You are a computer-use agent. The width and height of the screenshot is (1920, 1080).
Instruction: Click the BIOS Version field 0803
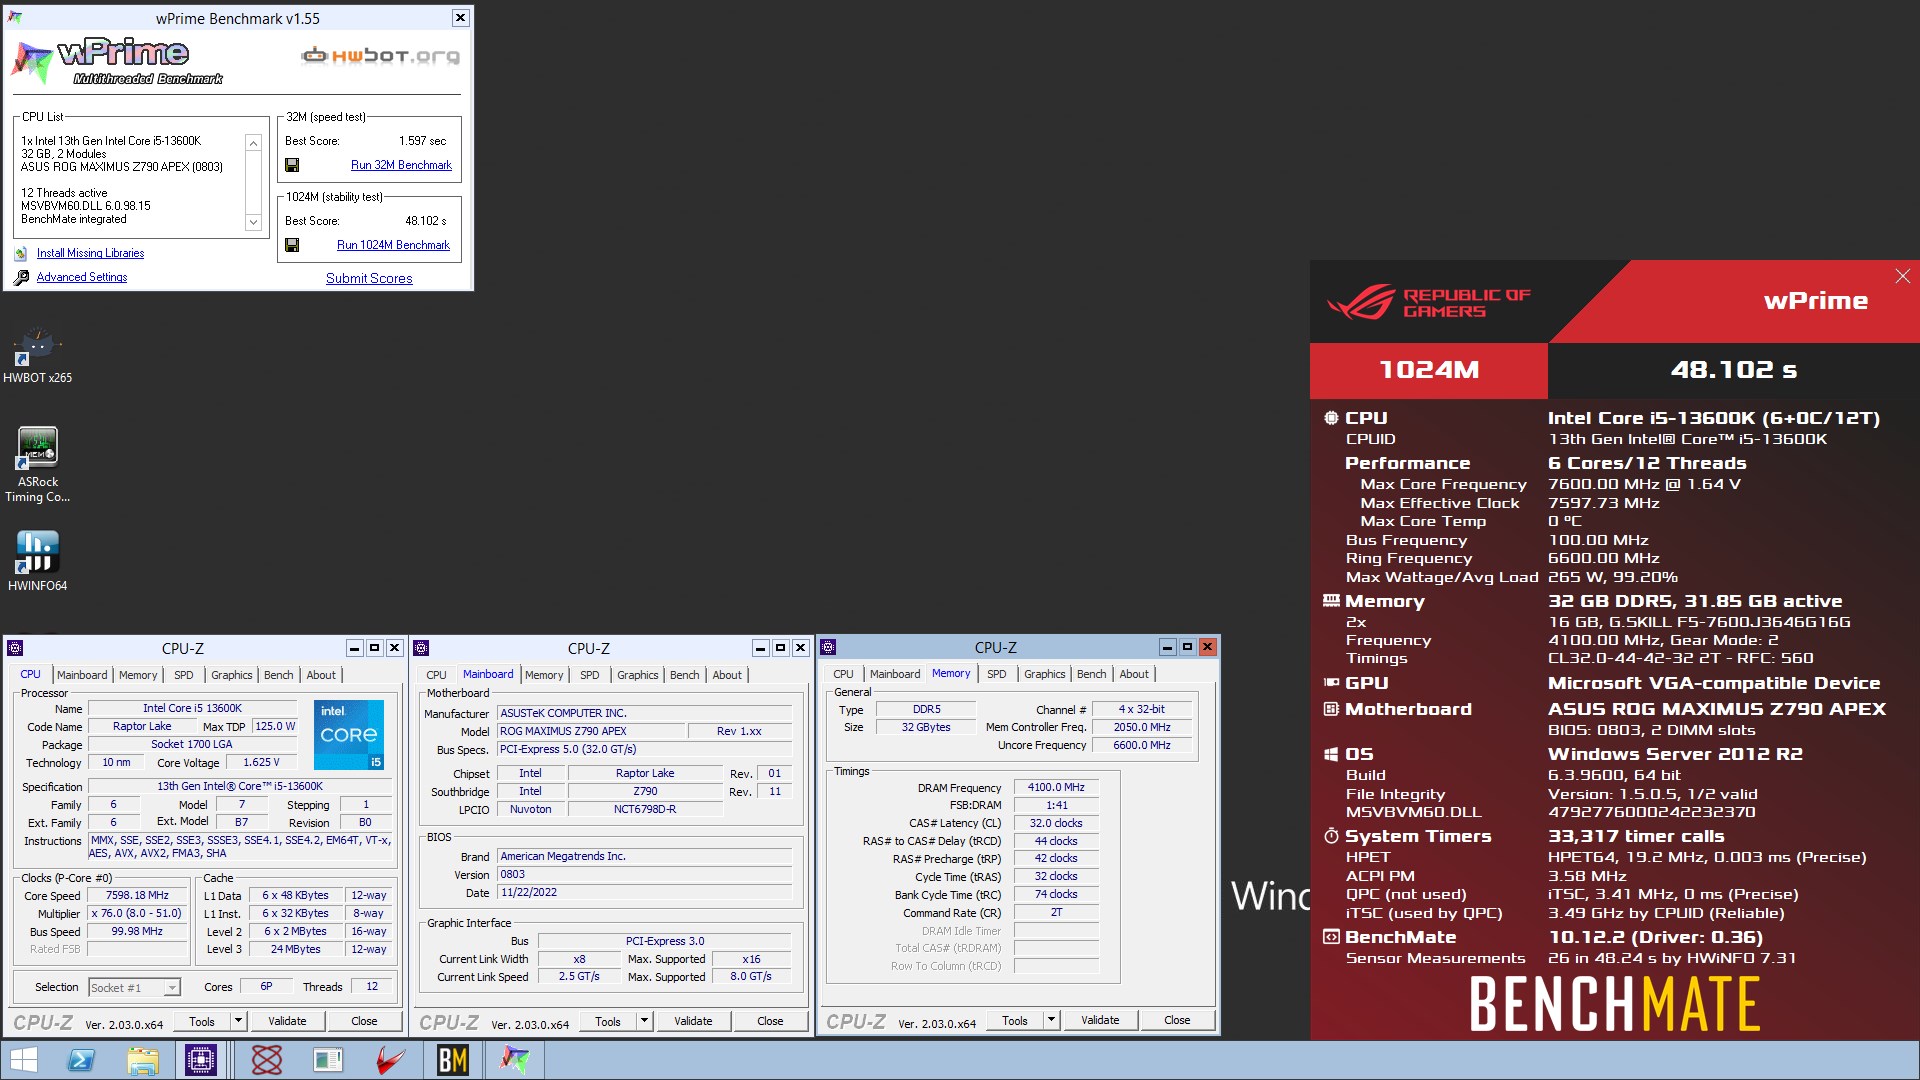coord(644,874)
